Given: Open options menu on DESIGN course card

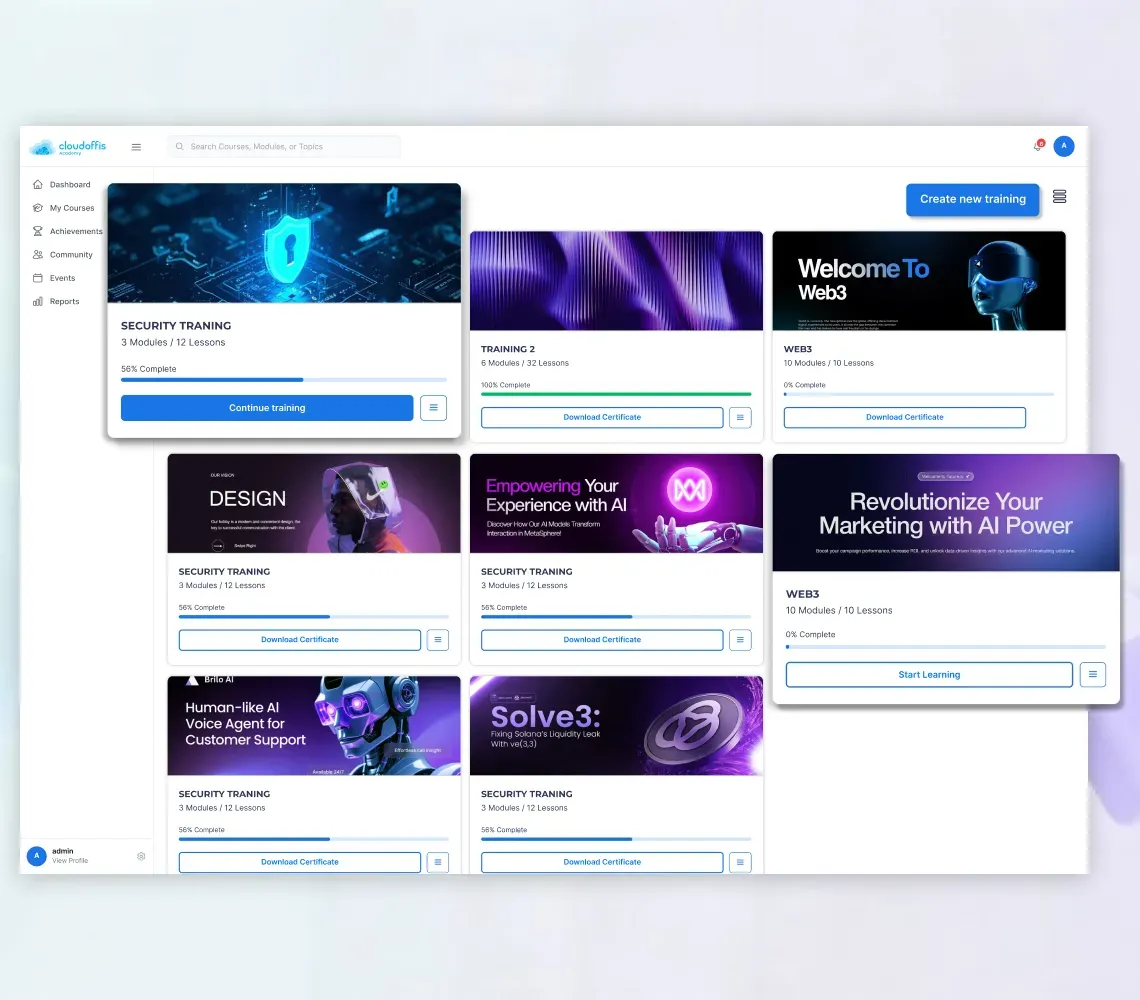Looking at the screenshot, I should coord(438,640).
